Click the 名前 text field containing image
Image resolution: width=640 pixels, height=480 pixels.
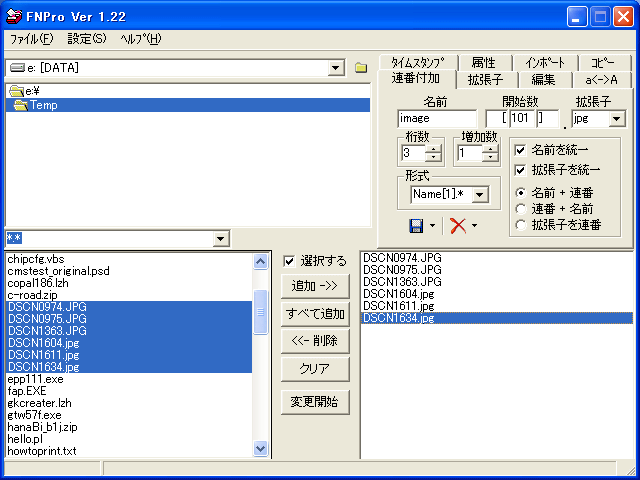436,119
